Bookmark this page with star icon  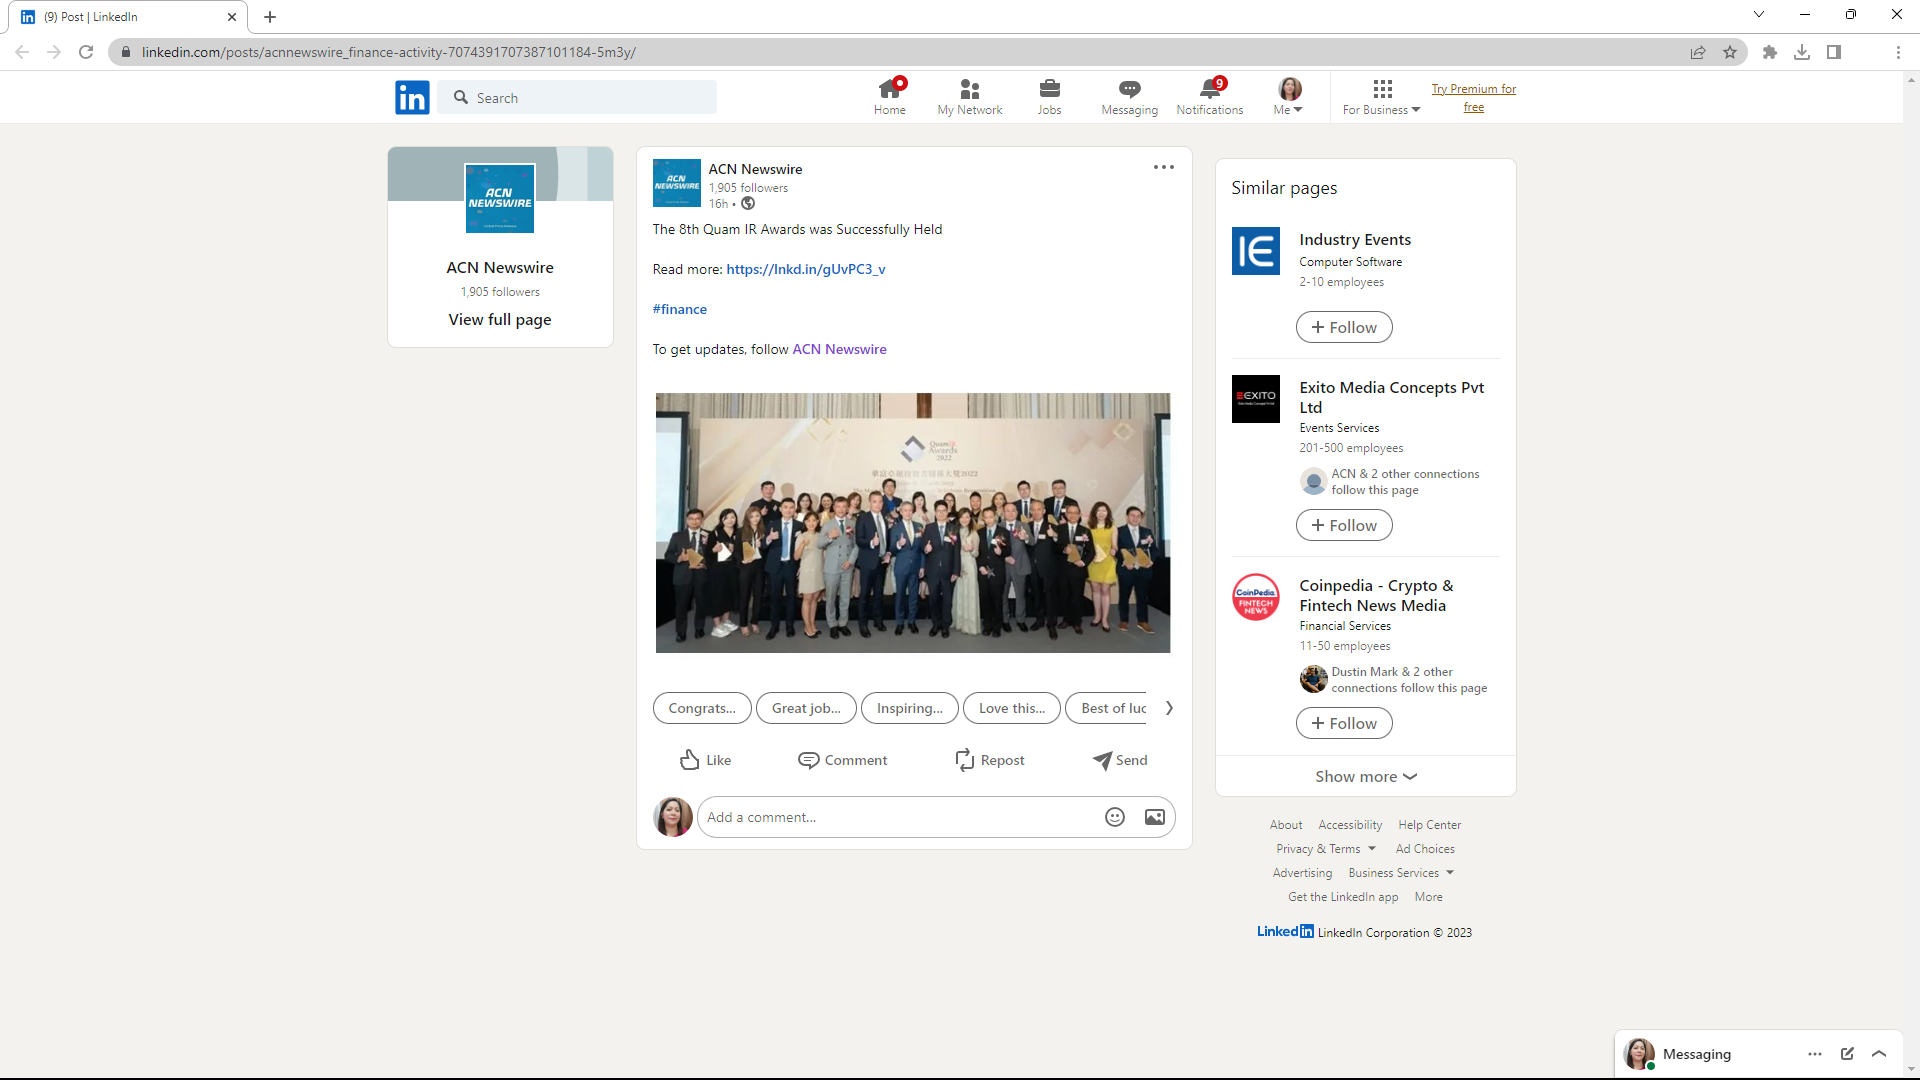(x=1730, y=52)
